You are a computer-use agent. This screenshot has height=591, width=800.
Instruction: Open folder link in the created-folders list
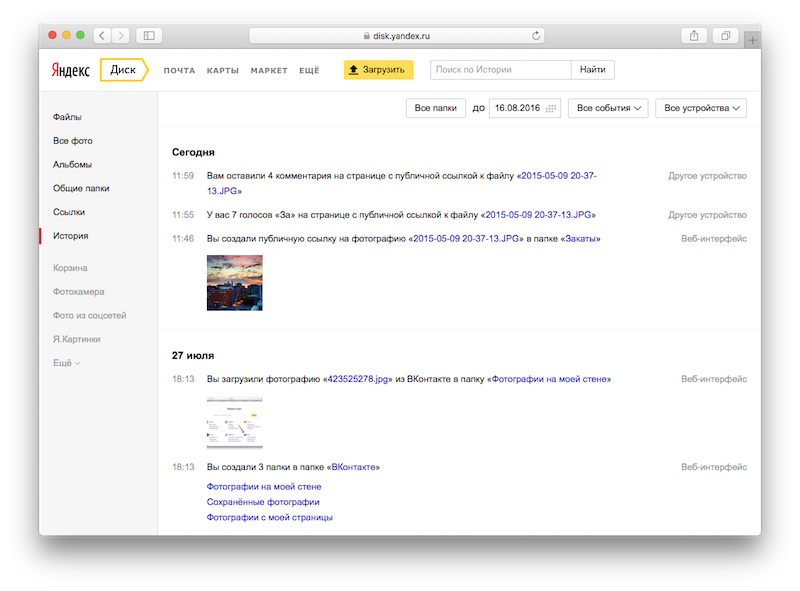point(264,487)
